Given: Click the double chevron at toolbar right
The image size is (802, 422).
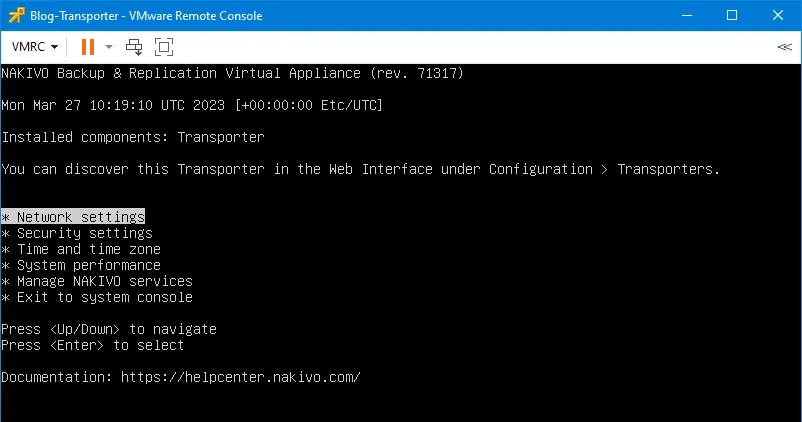Looking at the screenshot, I should pyautogui.click(x=784, y=47).
